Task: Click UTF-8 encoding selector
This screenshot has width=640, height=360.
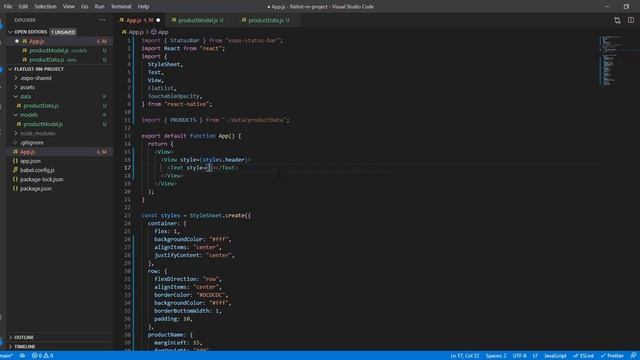Action: click(519, 356)
